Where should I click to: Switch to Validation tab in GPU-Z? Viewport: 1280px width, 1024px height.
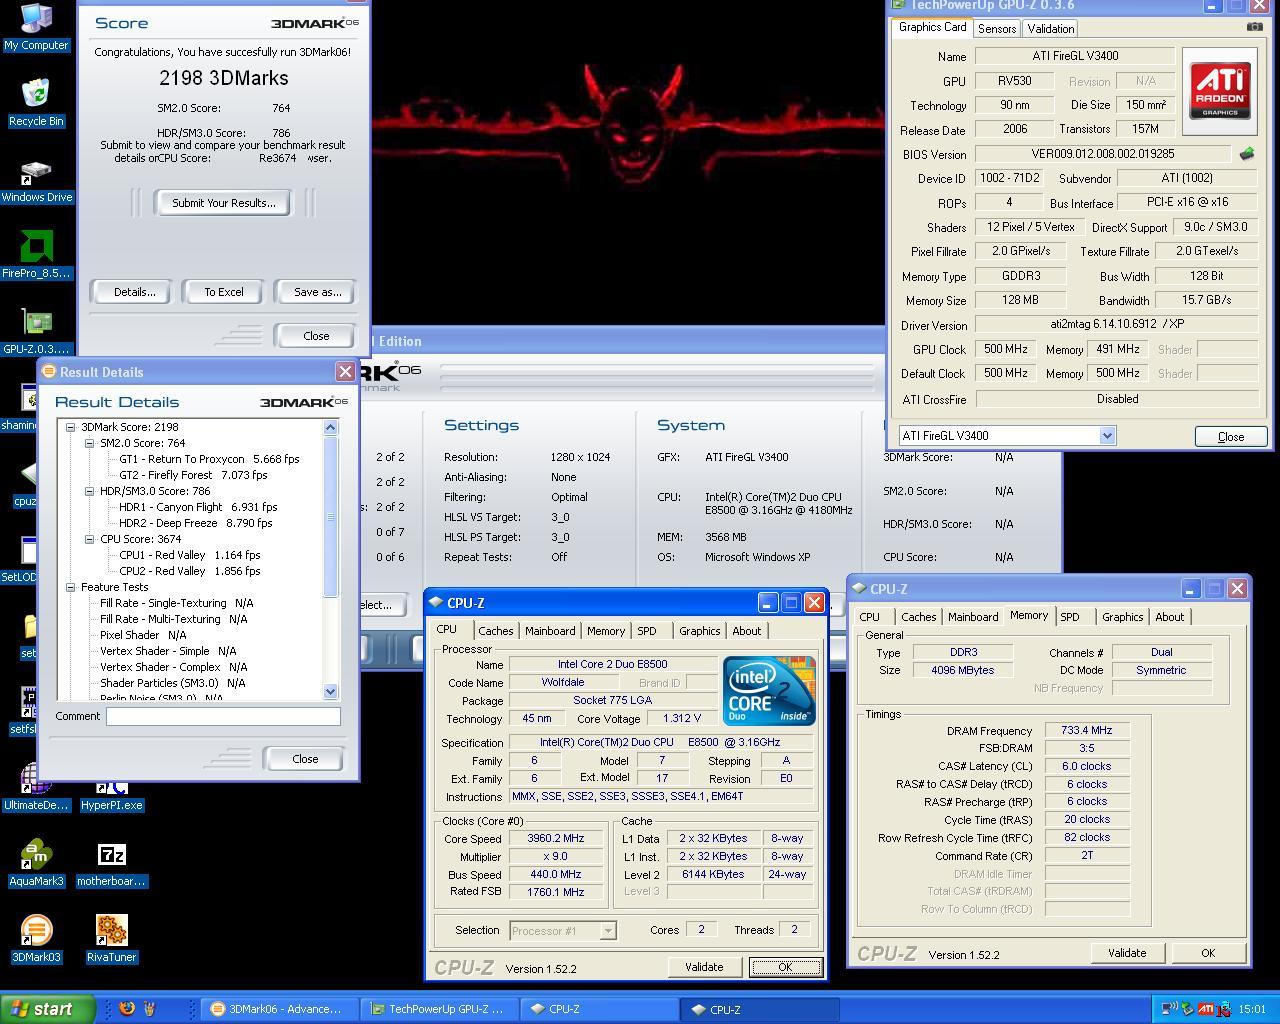click(1050, 28)
